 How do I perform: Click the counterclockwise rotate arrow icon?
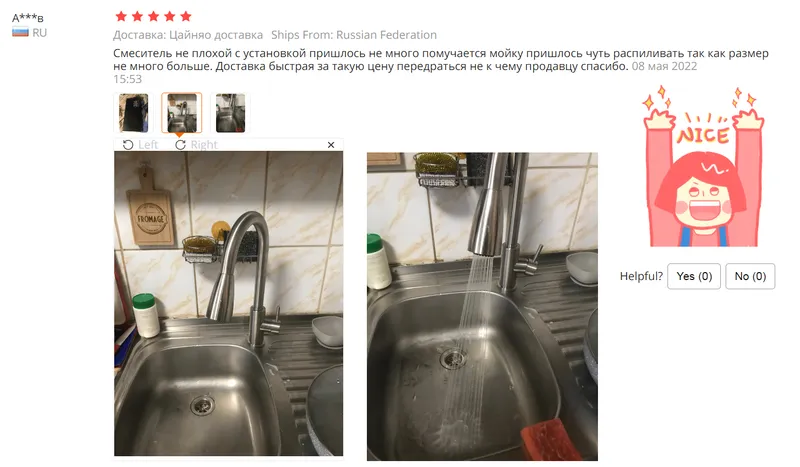click(x=128, y=145)
